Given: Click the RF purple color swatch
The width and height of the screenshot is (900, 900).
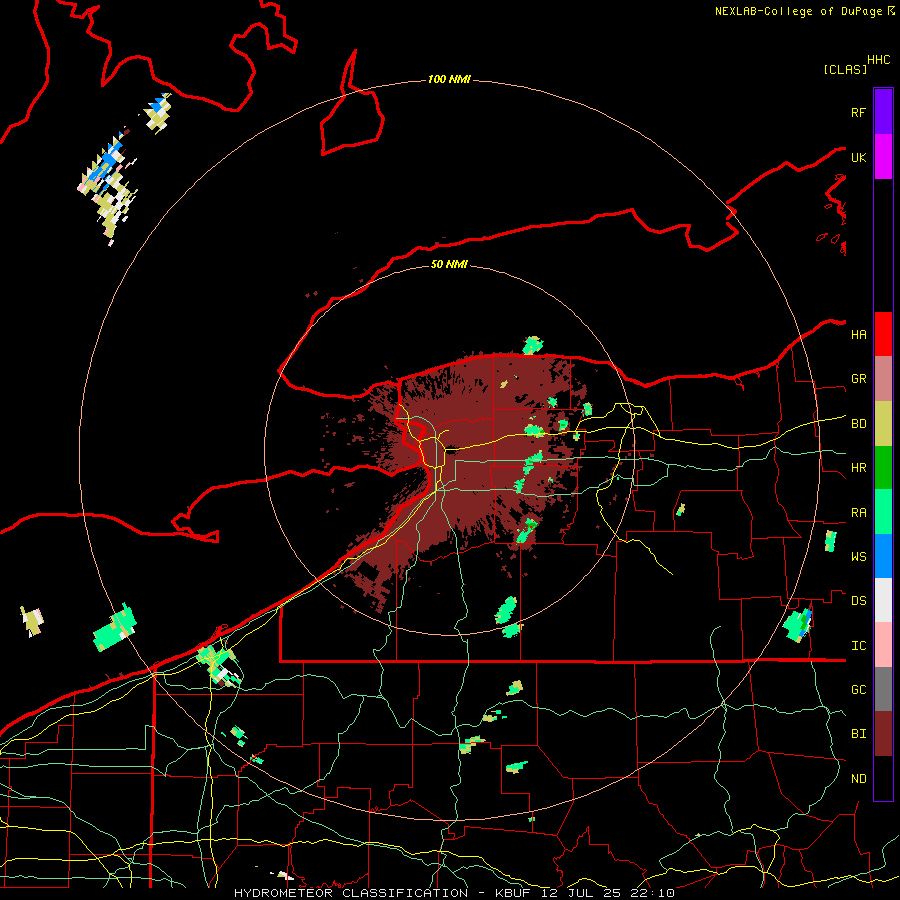Looking at the screenshot, I should coord(883,111).
